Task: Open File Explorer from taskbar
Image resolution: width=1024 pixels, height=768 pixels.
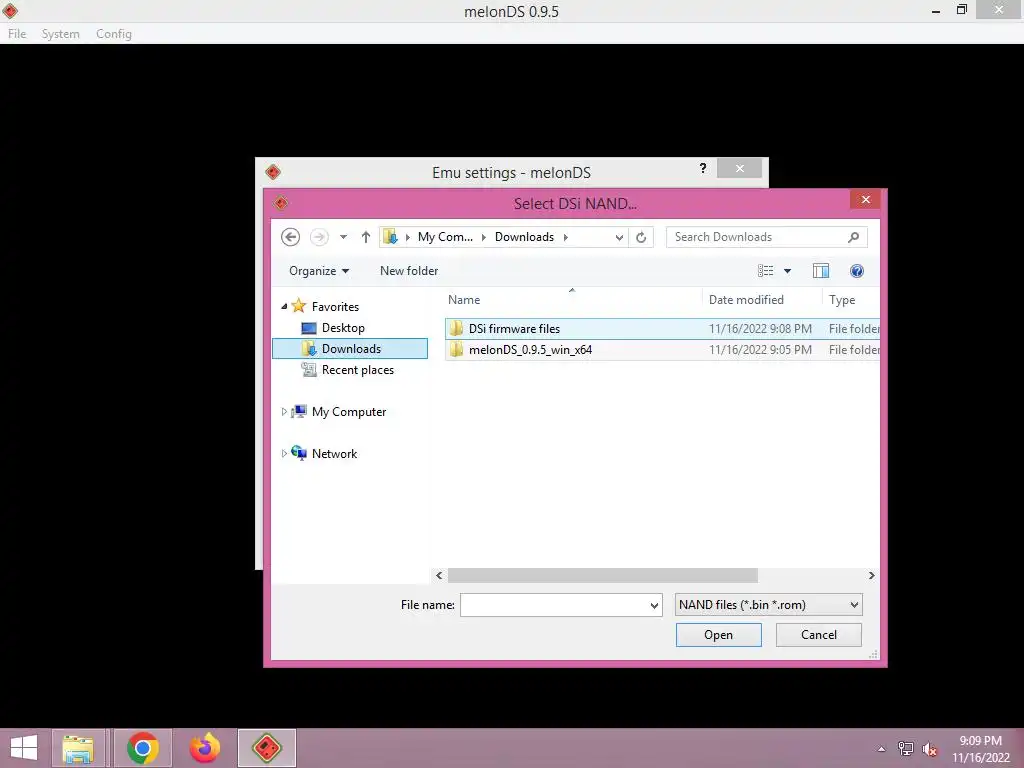Action: coord(78,748)
